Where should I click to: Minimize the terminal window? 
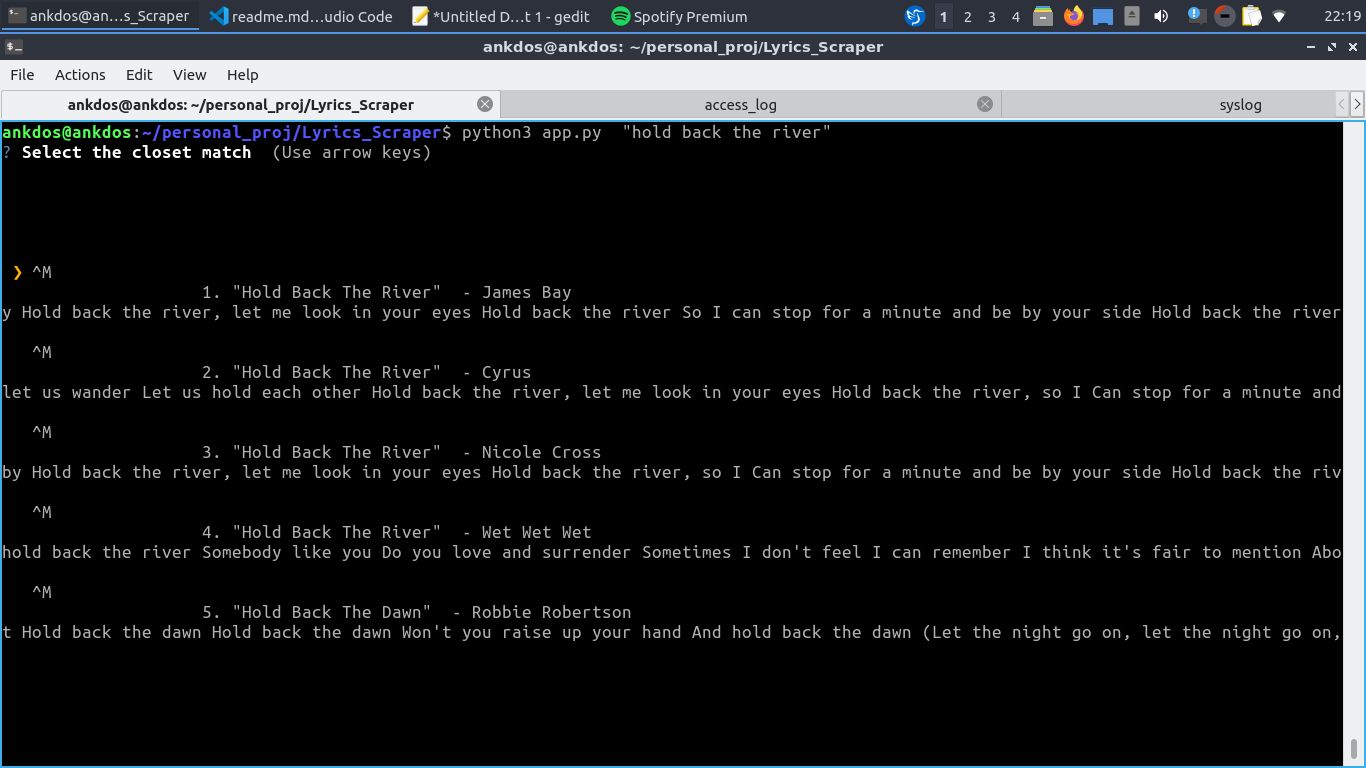[x=1311, y=47]
